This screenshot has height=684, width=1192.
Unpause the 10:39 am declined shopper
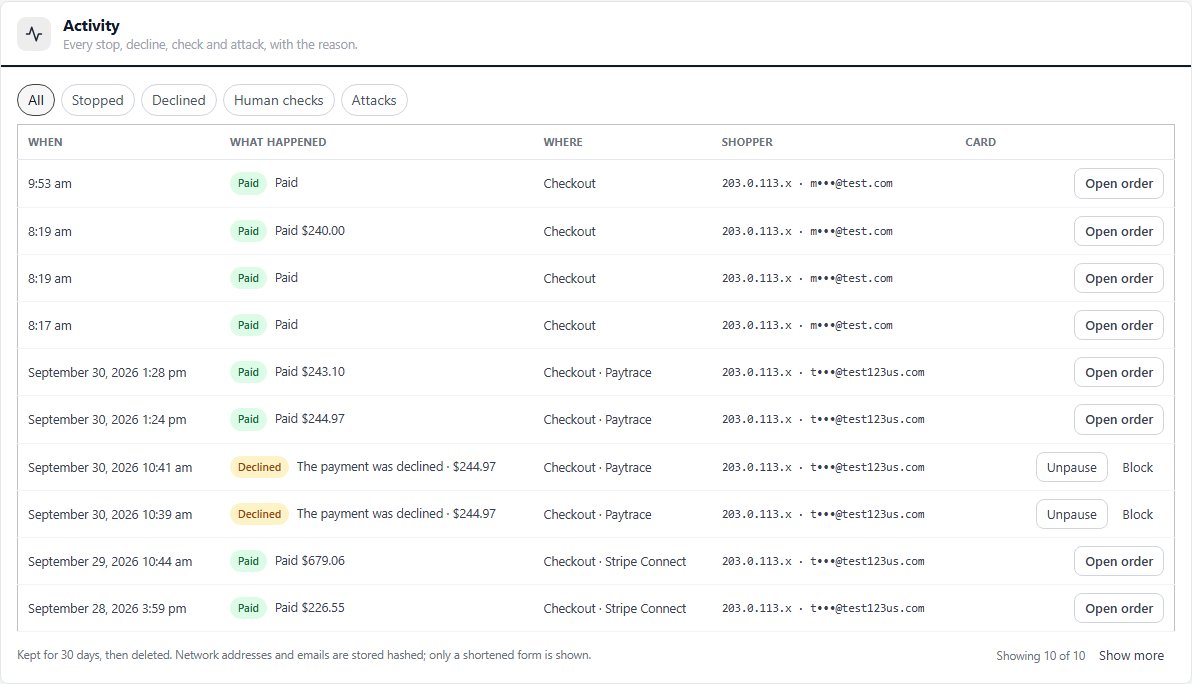coord(1071,515)
